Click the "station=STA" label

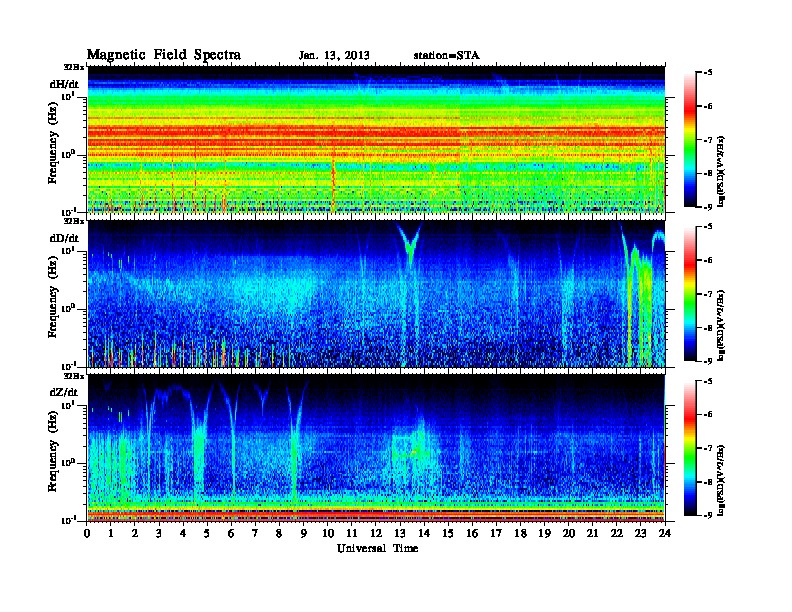(x=447, y=56)
